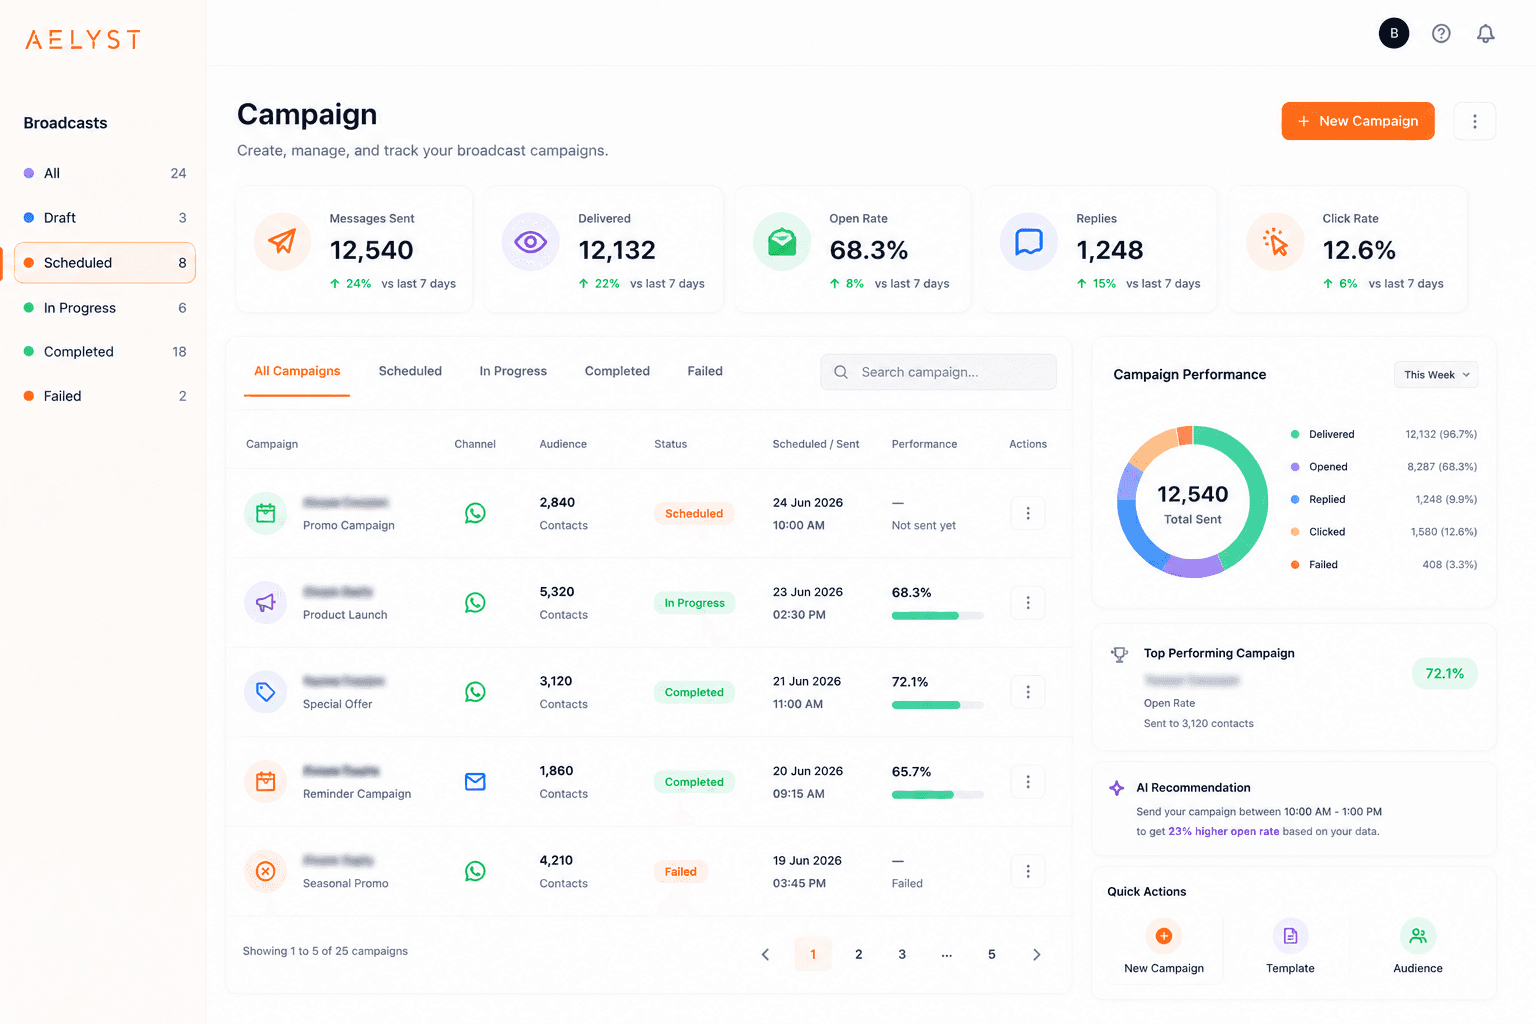Switch to Scheduled tab in campaign table
The image size is (1536, 1024).
coord(410,371)
